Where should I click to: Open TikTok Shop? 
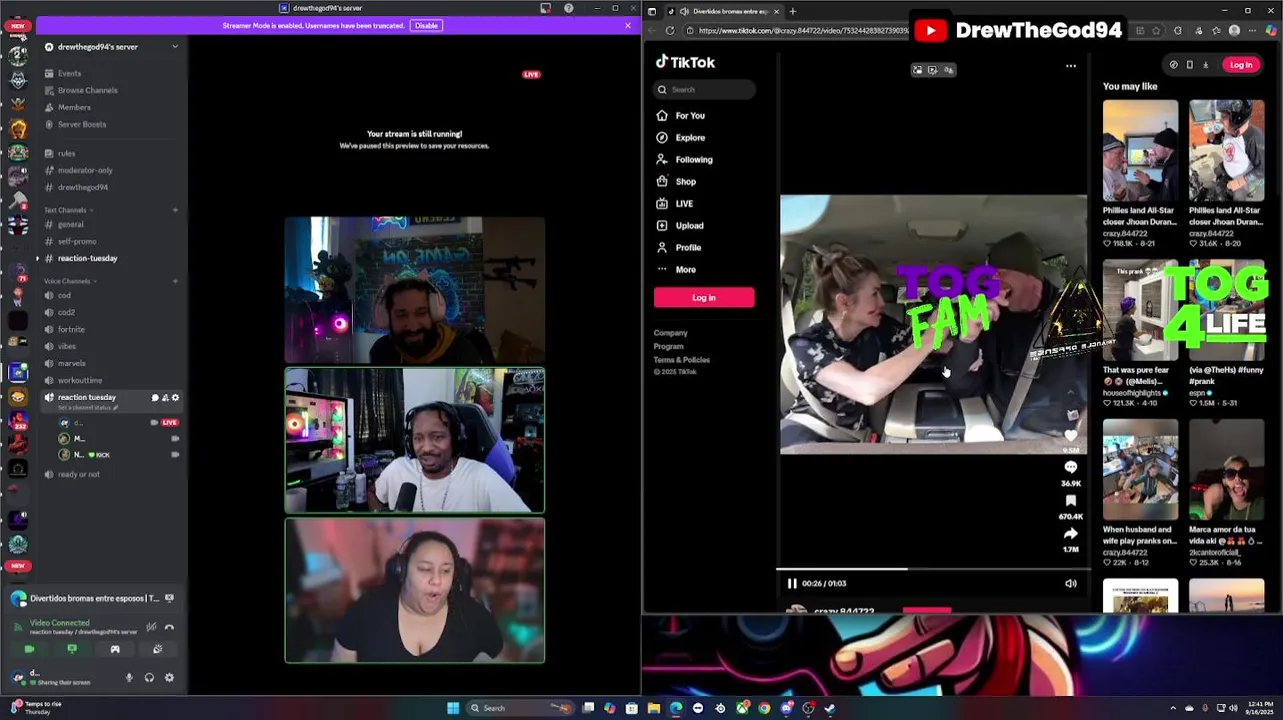[685, 181]
